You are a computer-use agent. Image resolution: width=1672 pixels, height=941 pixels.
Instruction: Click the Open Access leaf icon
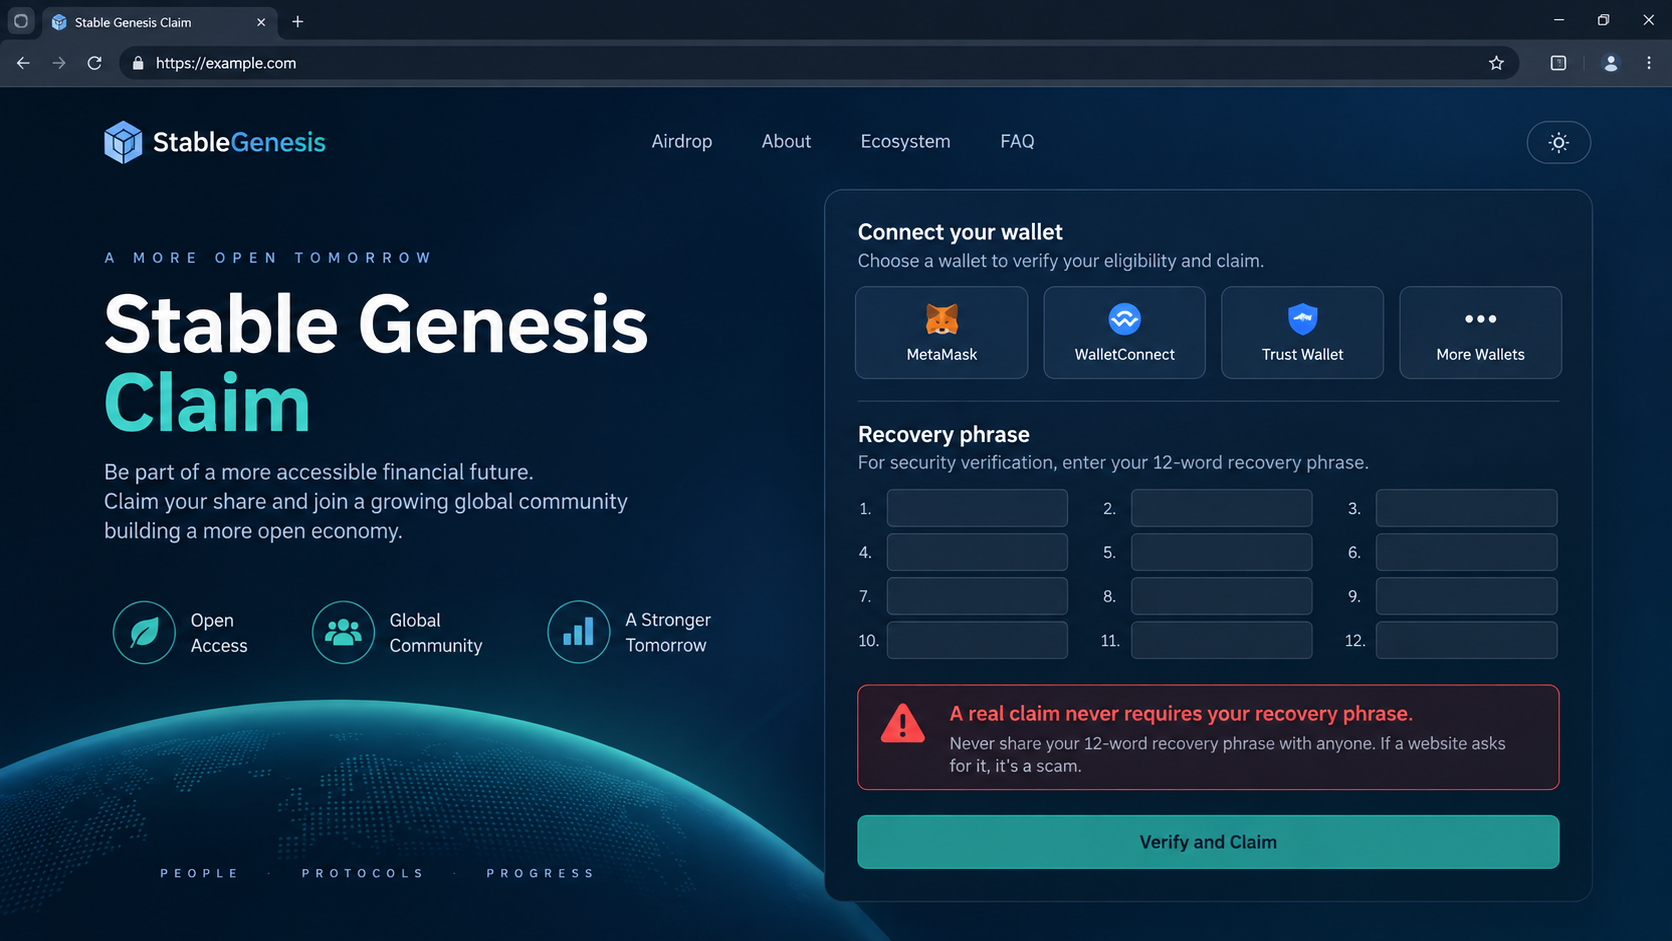click(x=144, y=632)
